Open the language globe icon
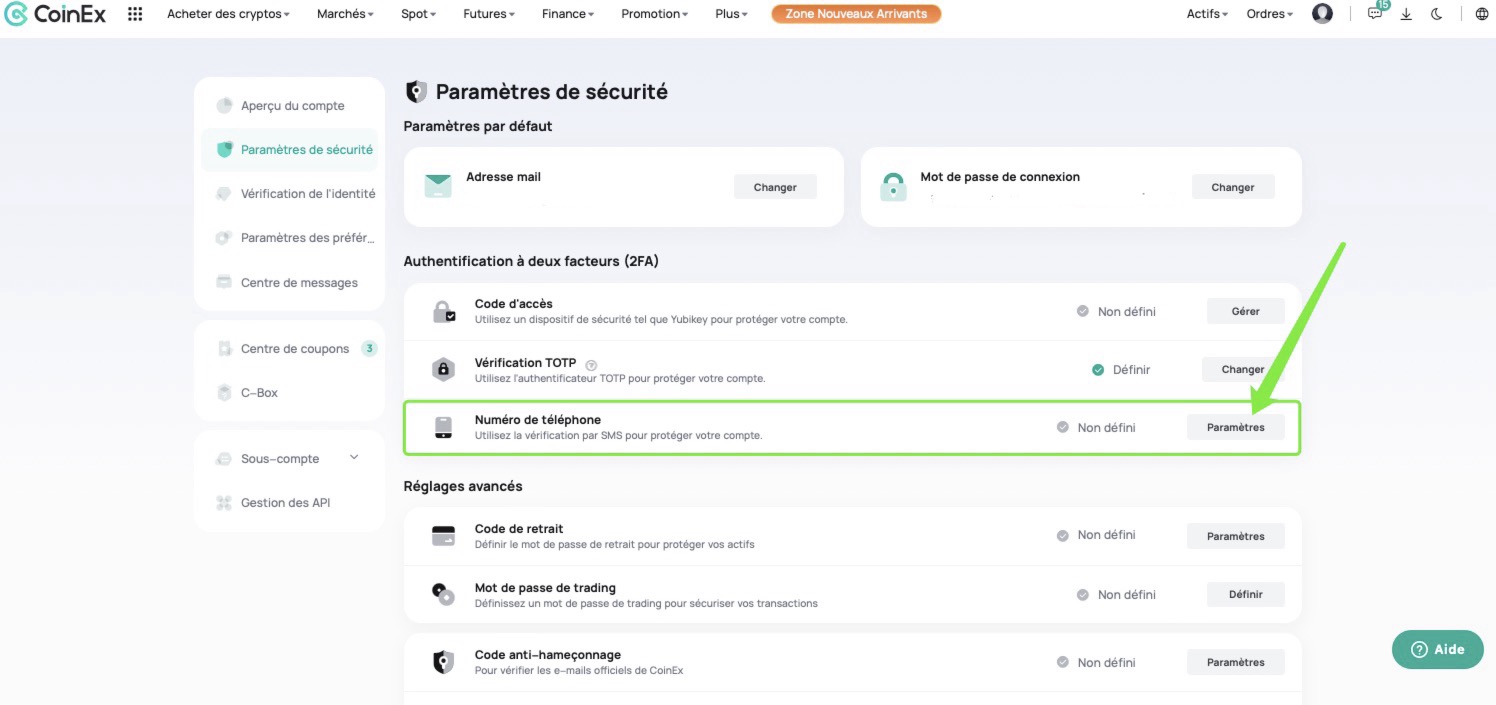 1482,14
